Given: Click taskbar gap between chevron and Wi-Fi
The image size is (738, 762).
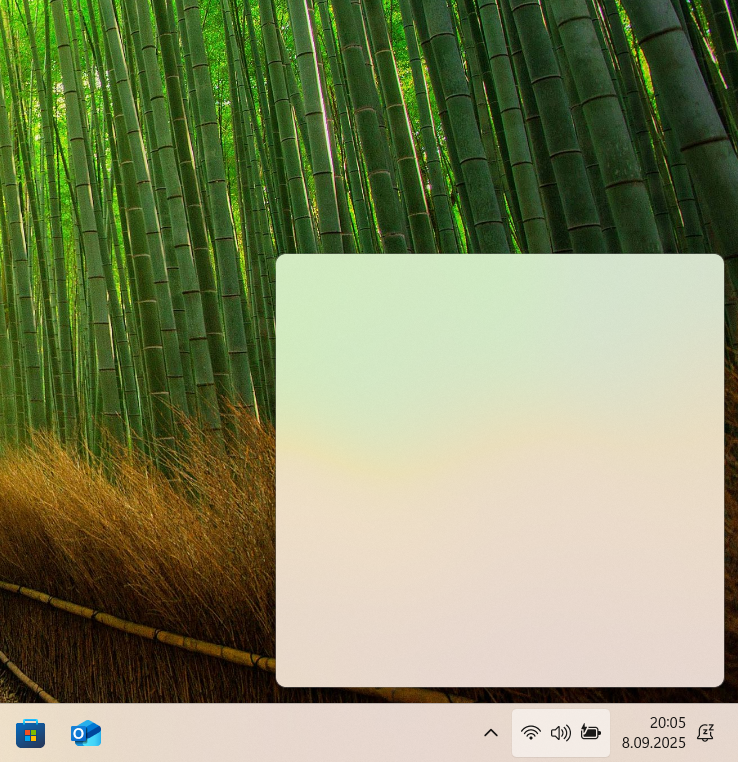Looking at the screenshot, I should (506, 733).
